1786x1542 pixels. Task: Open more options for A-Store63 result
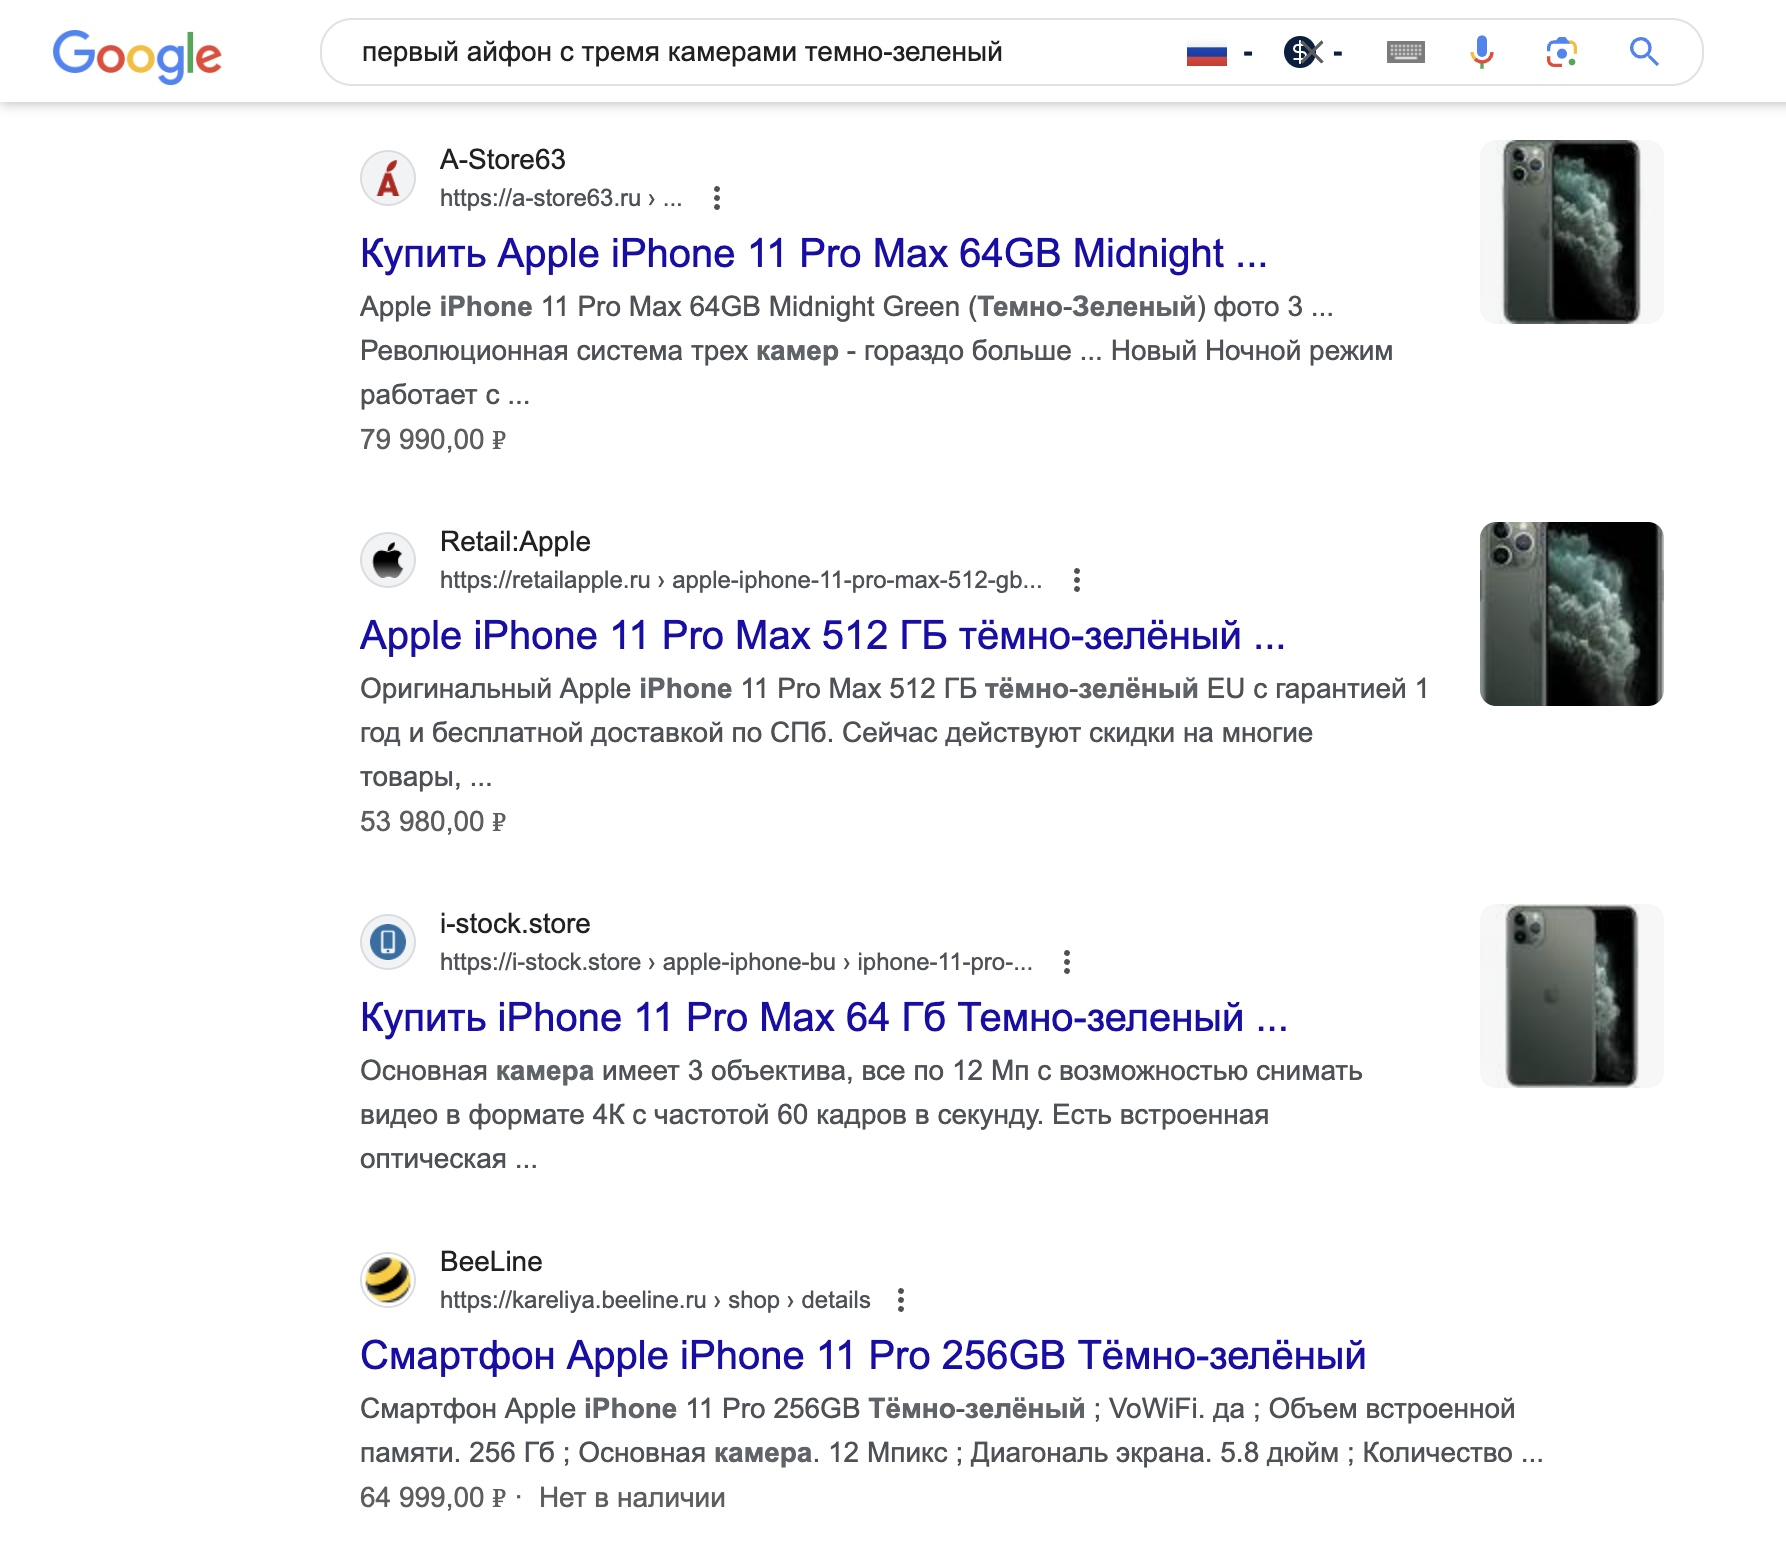coord(716,198)
